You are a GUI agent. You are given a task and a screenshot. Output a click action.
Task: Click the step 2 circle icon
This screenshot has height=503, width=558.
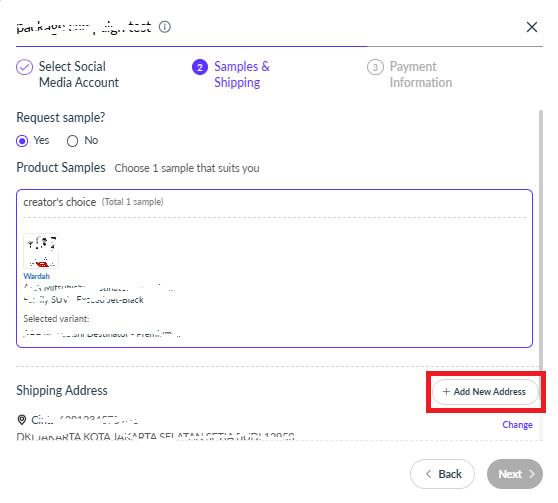tap(200, 67)
